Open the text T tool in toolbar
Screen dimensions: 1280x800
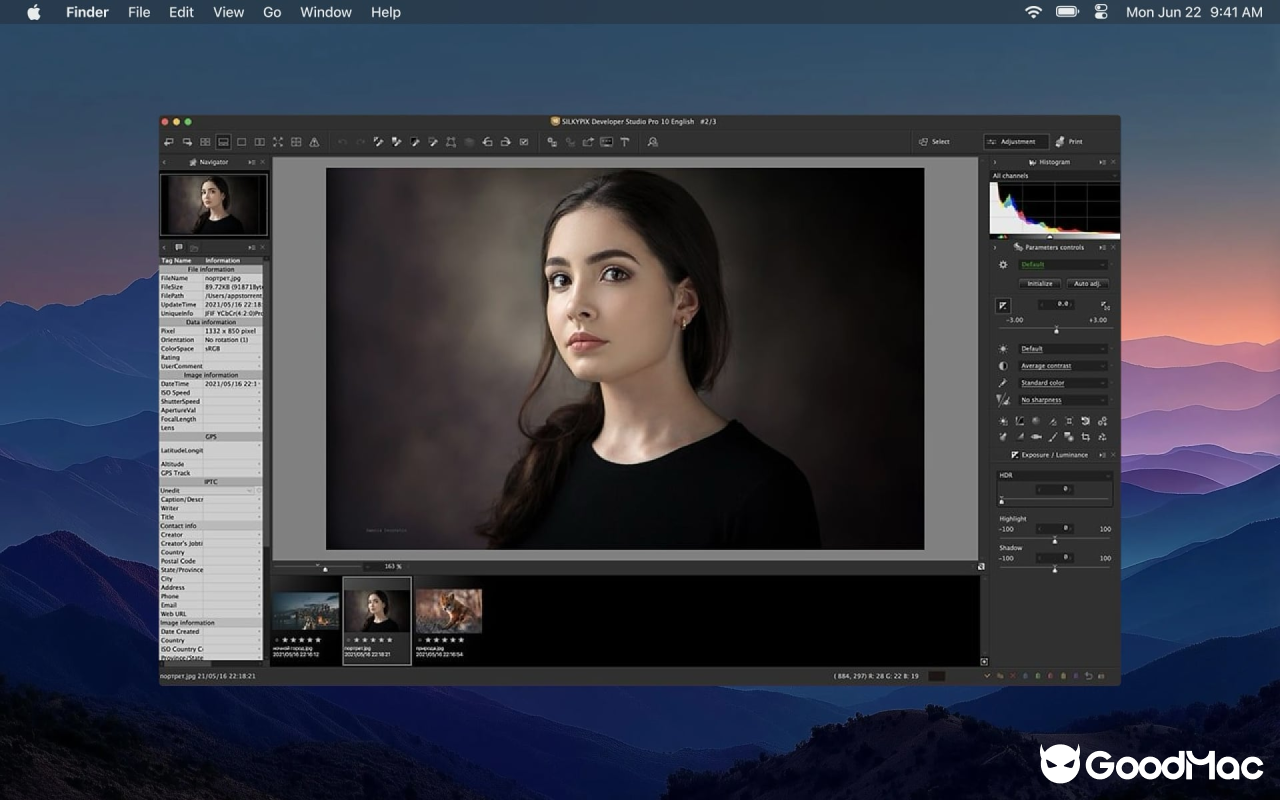coord(624,142)
